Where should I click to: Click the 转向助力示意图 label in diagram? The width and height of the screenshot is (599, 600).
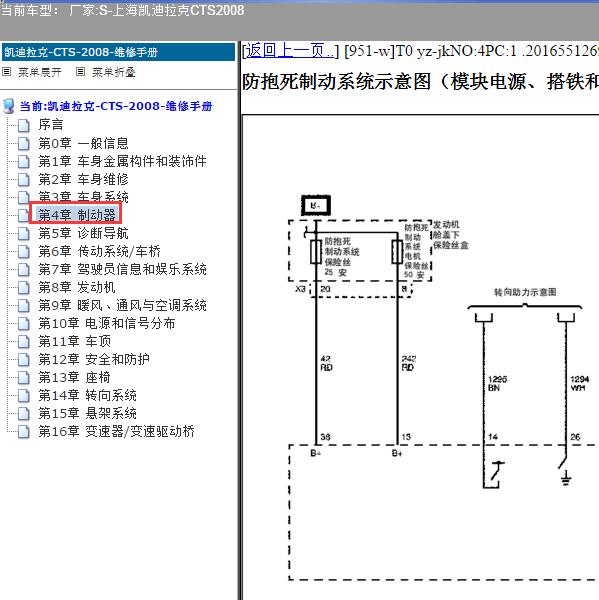(525, 292)
